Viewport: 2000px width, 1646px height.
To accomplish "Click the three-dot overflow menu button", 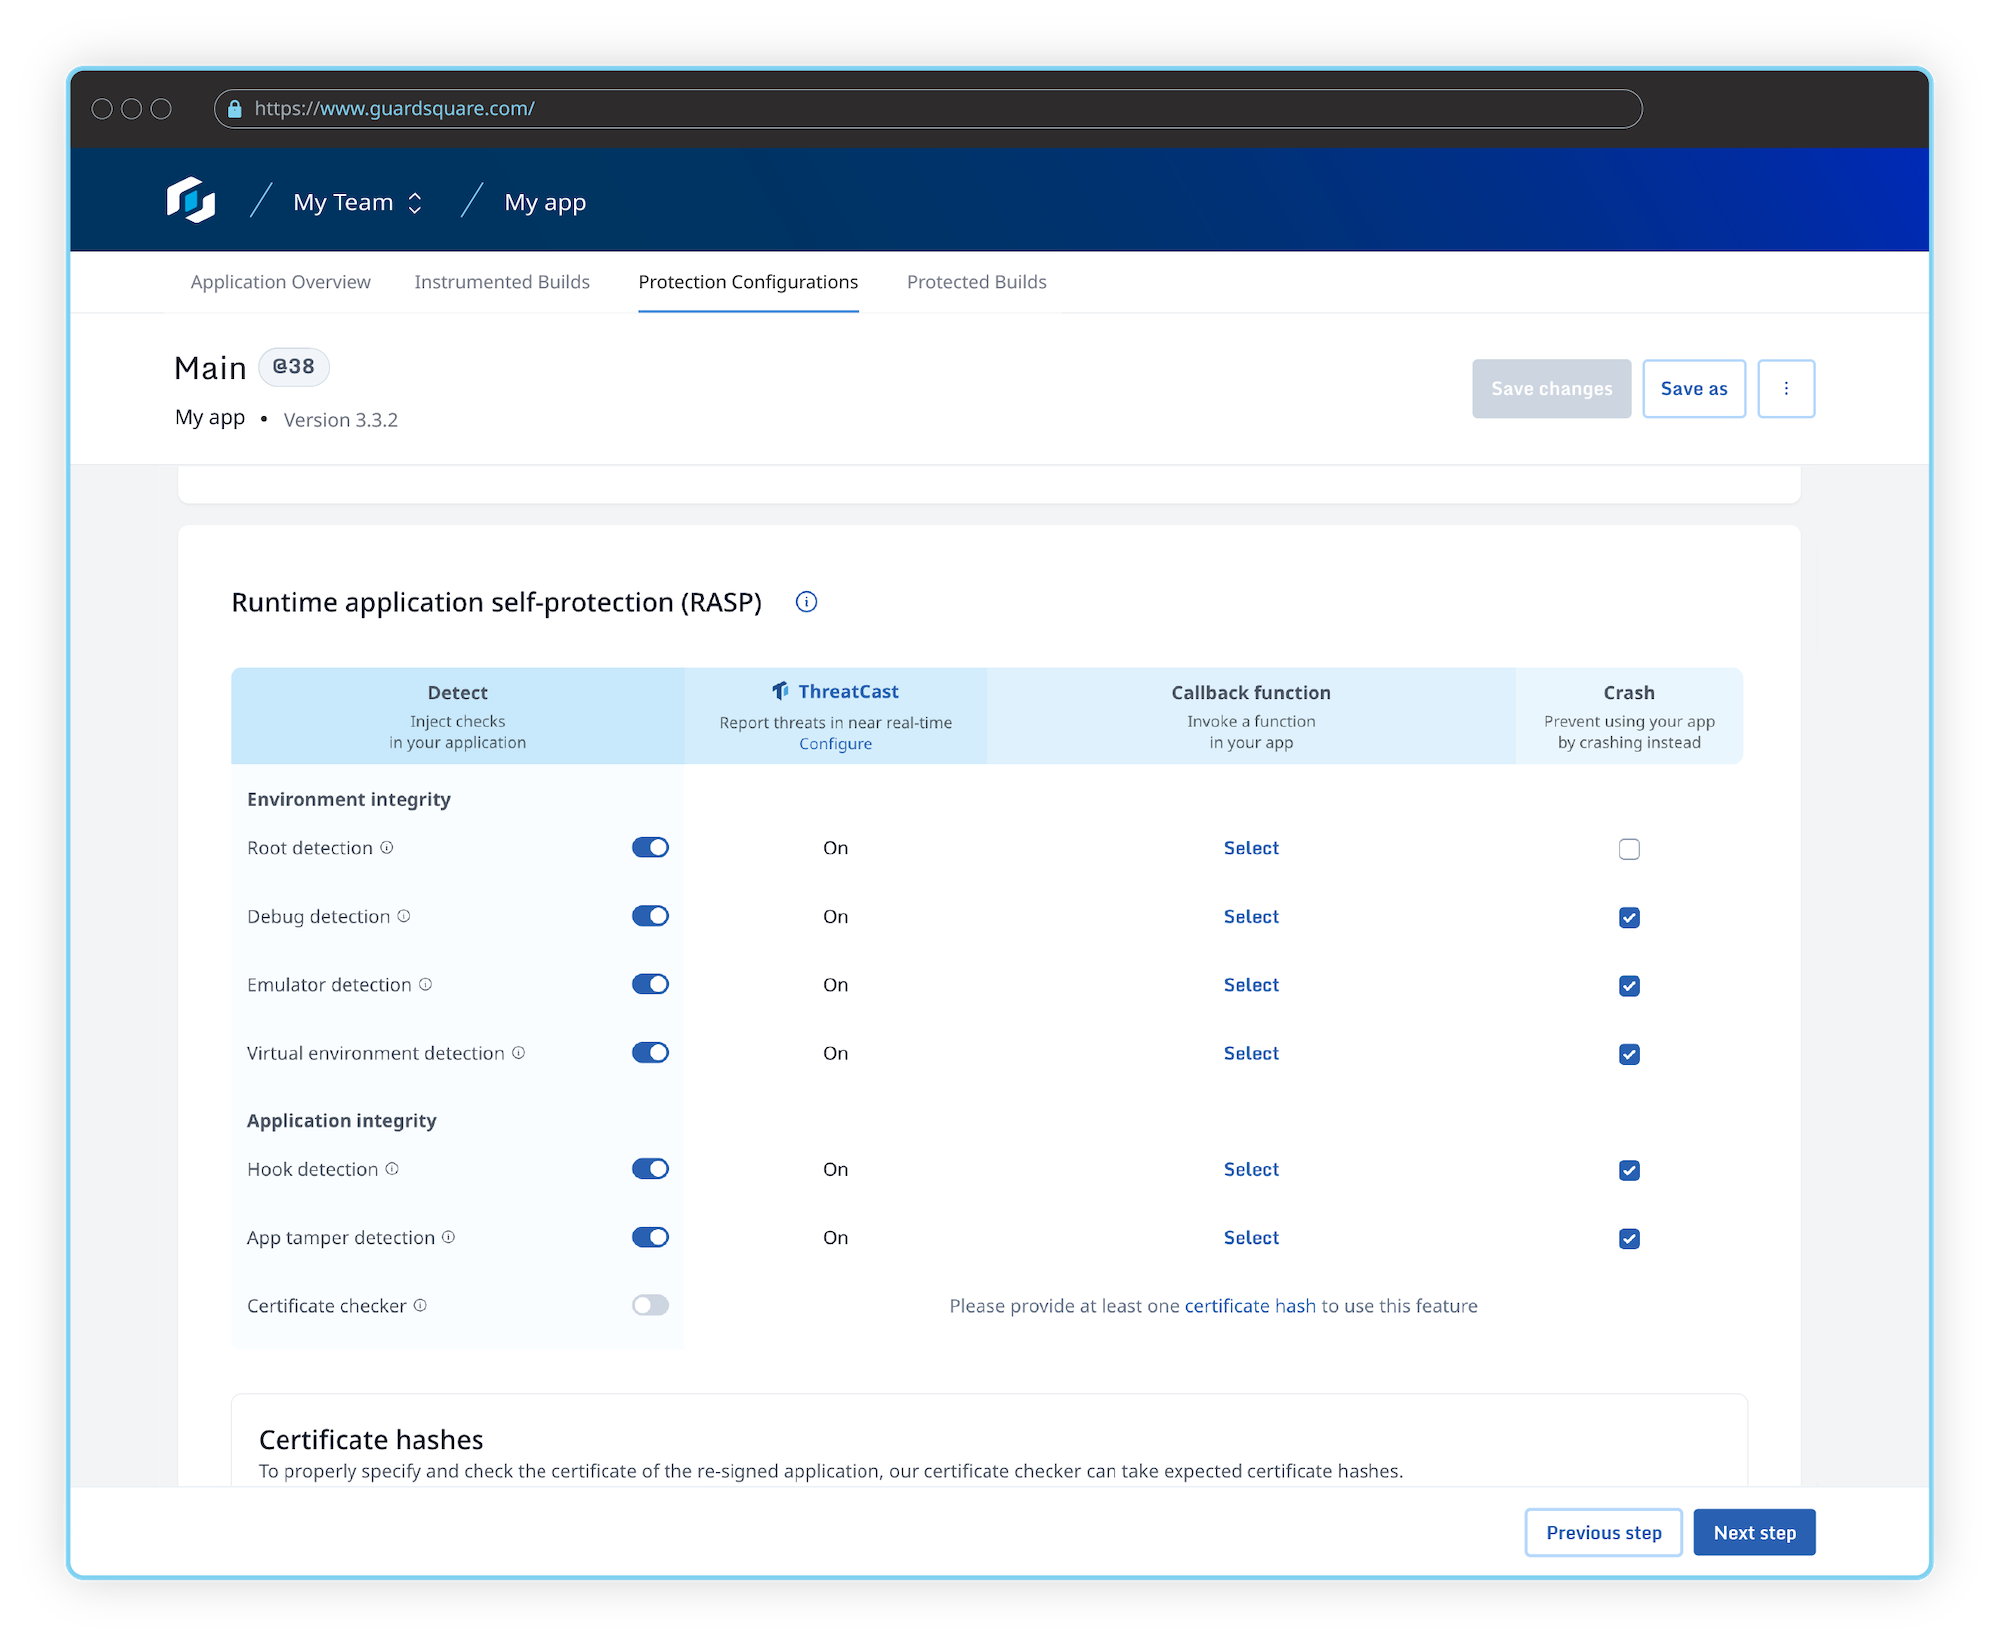I will click(x=1784, y=389).
